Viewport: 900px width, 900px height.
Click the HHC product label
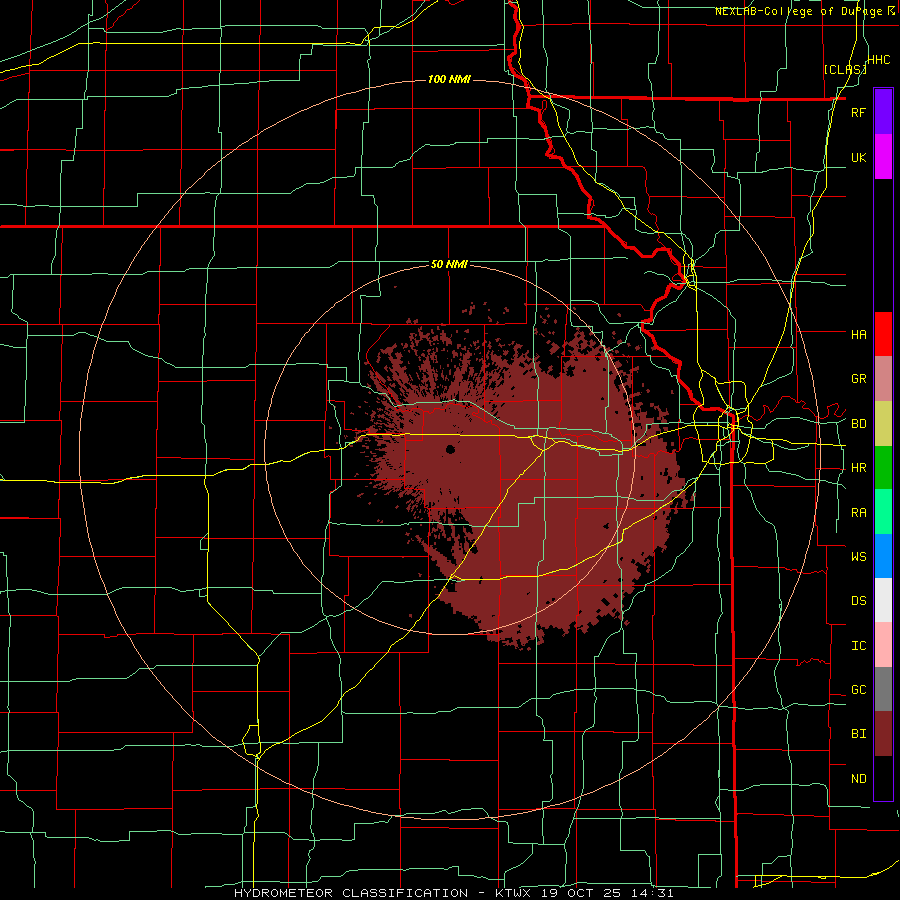point(879,60)
